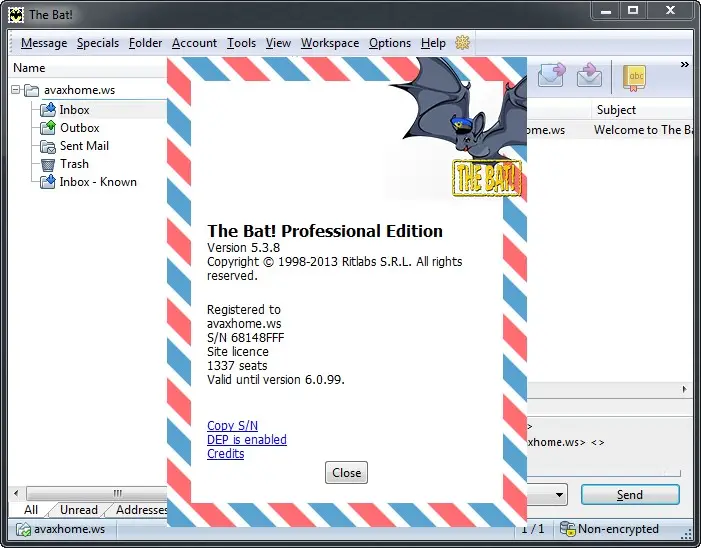Click The Bat! title bar icon
701x548 pixels.
[16, 15]
